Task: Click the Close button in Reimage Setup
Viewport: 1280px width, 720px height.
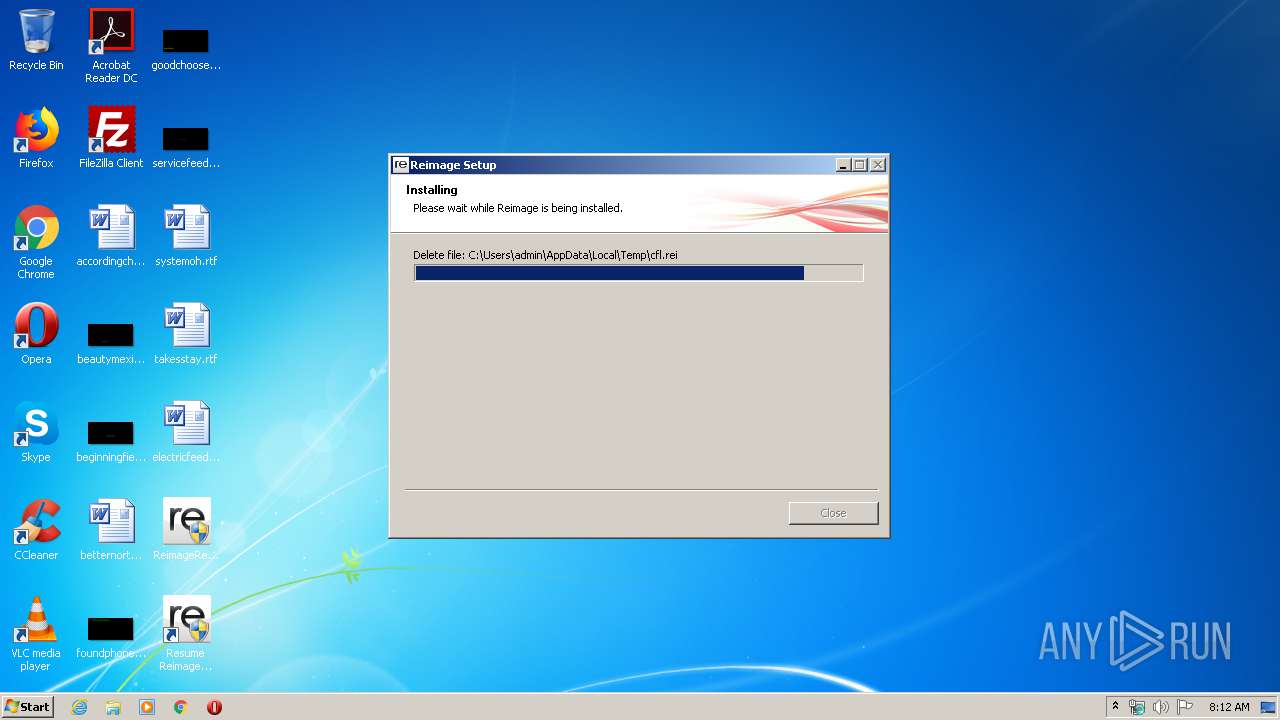Action: coord(833,513)
